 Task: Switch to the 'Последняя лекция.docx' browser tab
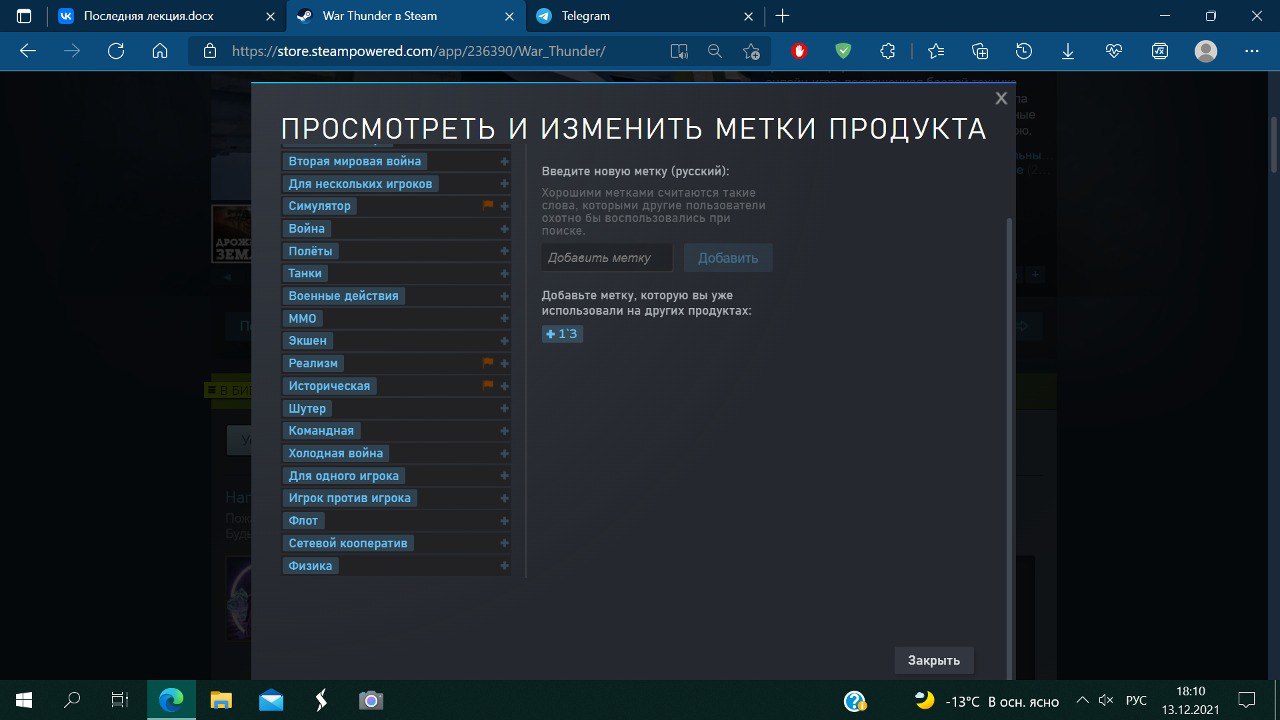[165, 16]
